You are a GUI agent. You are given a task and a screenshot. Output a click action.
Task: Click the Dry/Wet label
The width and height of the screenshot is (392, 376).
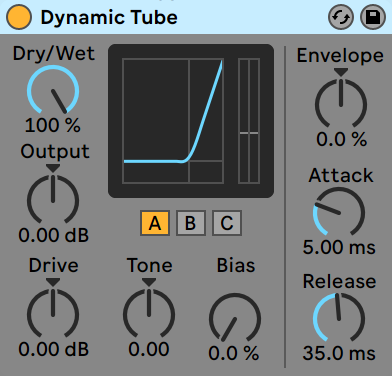point(54,53)
